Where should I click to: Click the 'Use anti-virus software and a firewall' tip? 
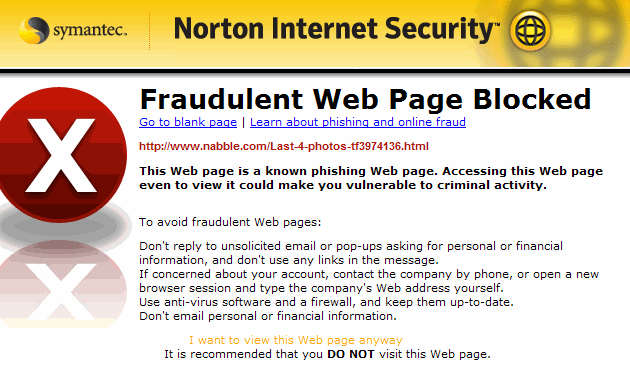point(326,302)
